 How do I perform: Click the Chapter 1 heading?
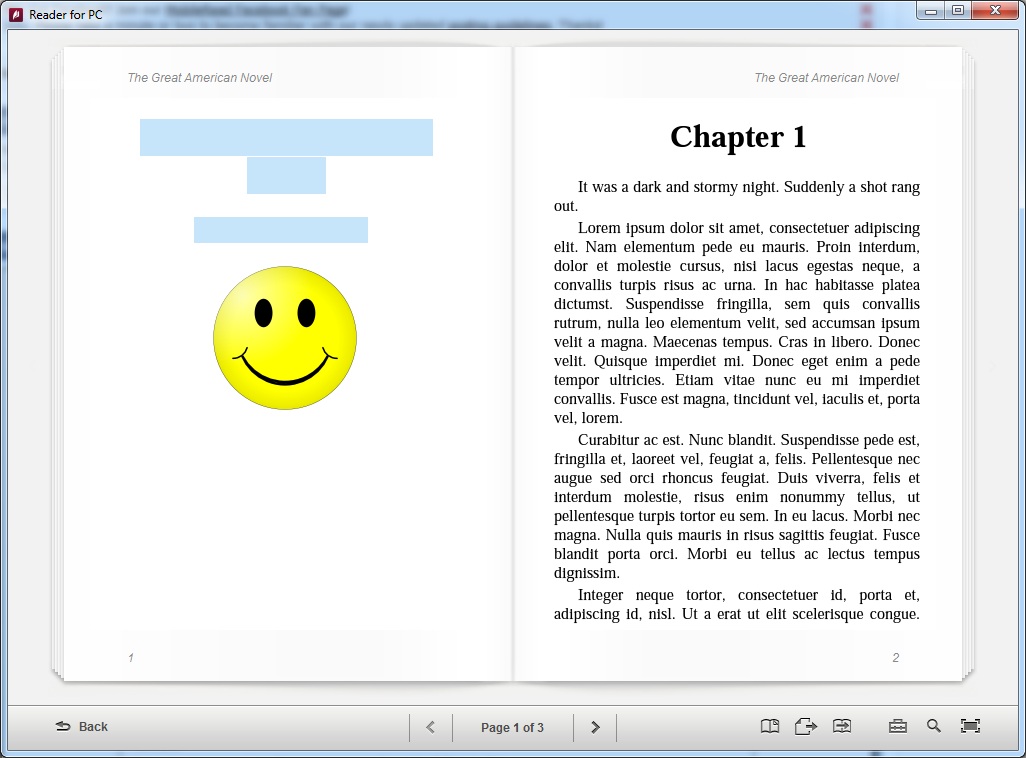[x=737, y=137]
